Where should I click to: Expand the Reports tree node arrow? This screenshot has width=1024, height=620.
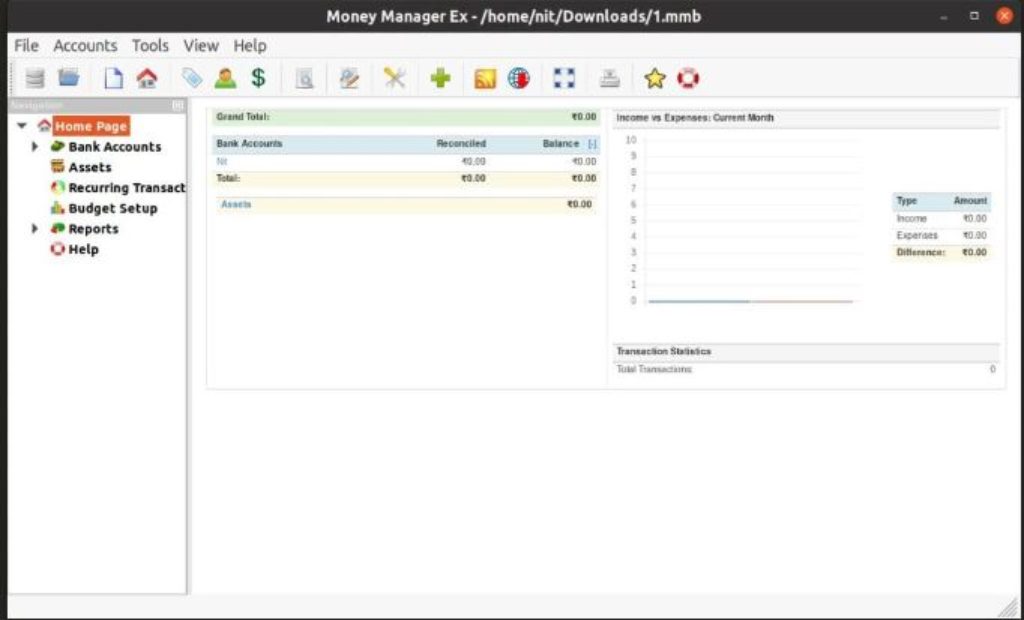(x=35, y=229)
